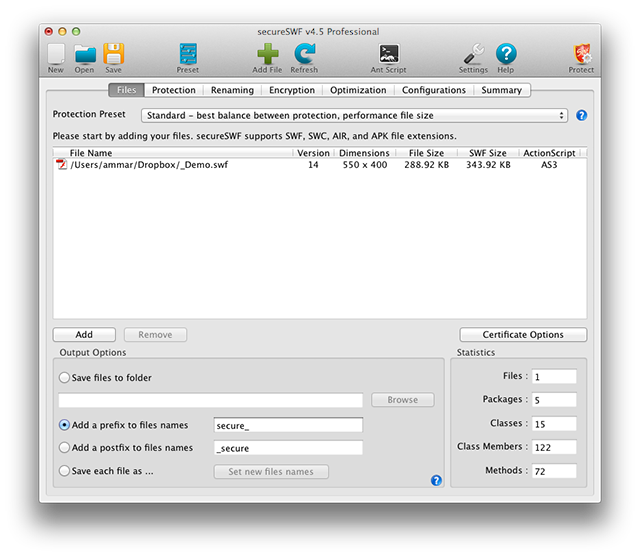
Task: Select the _Demo.swf file row
Action: click(x=148, y=165)
